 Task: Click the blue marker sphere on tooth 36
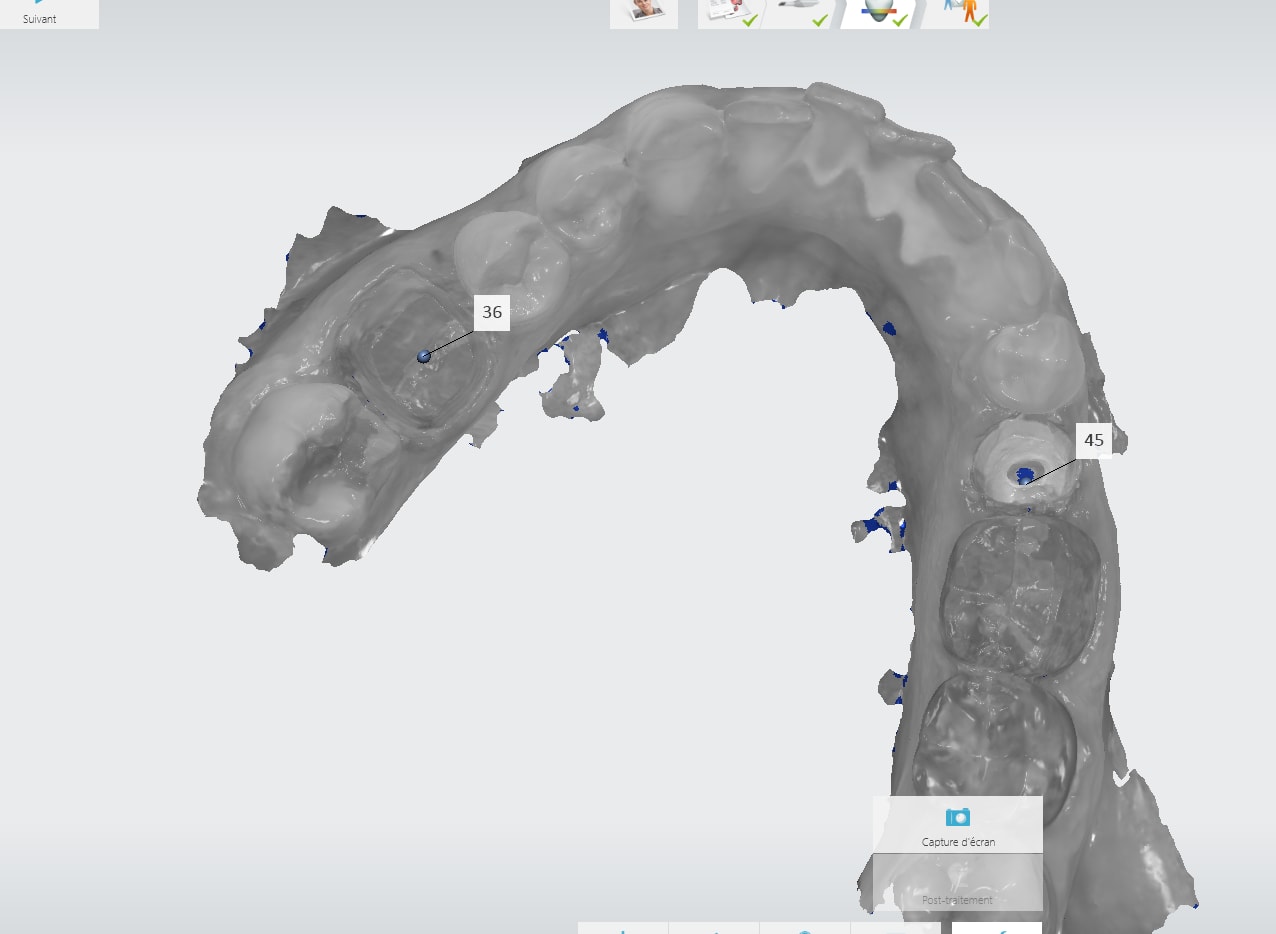(x=424, y=356)
